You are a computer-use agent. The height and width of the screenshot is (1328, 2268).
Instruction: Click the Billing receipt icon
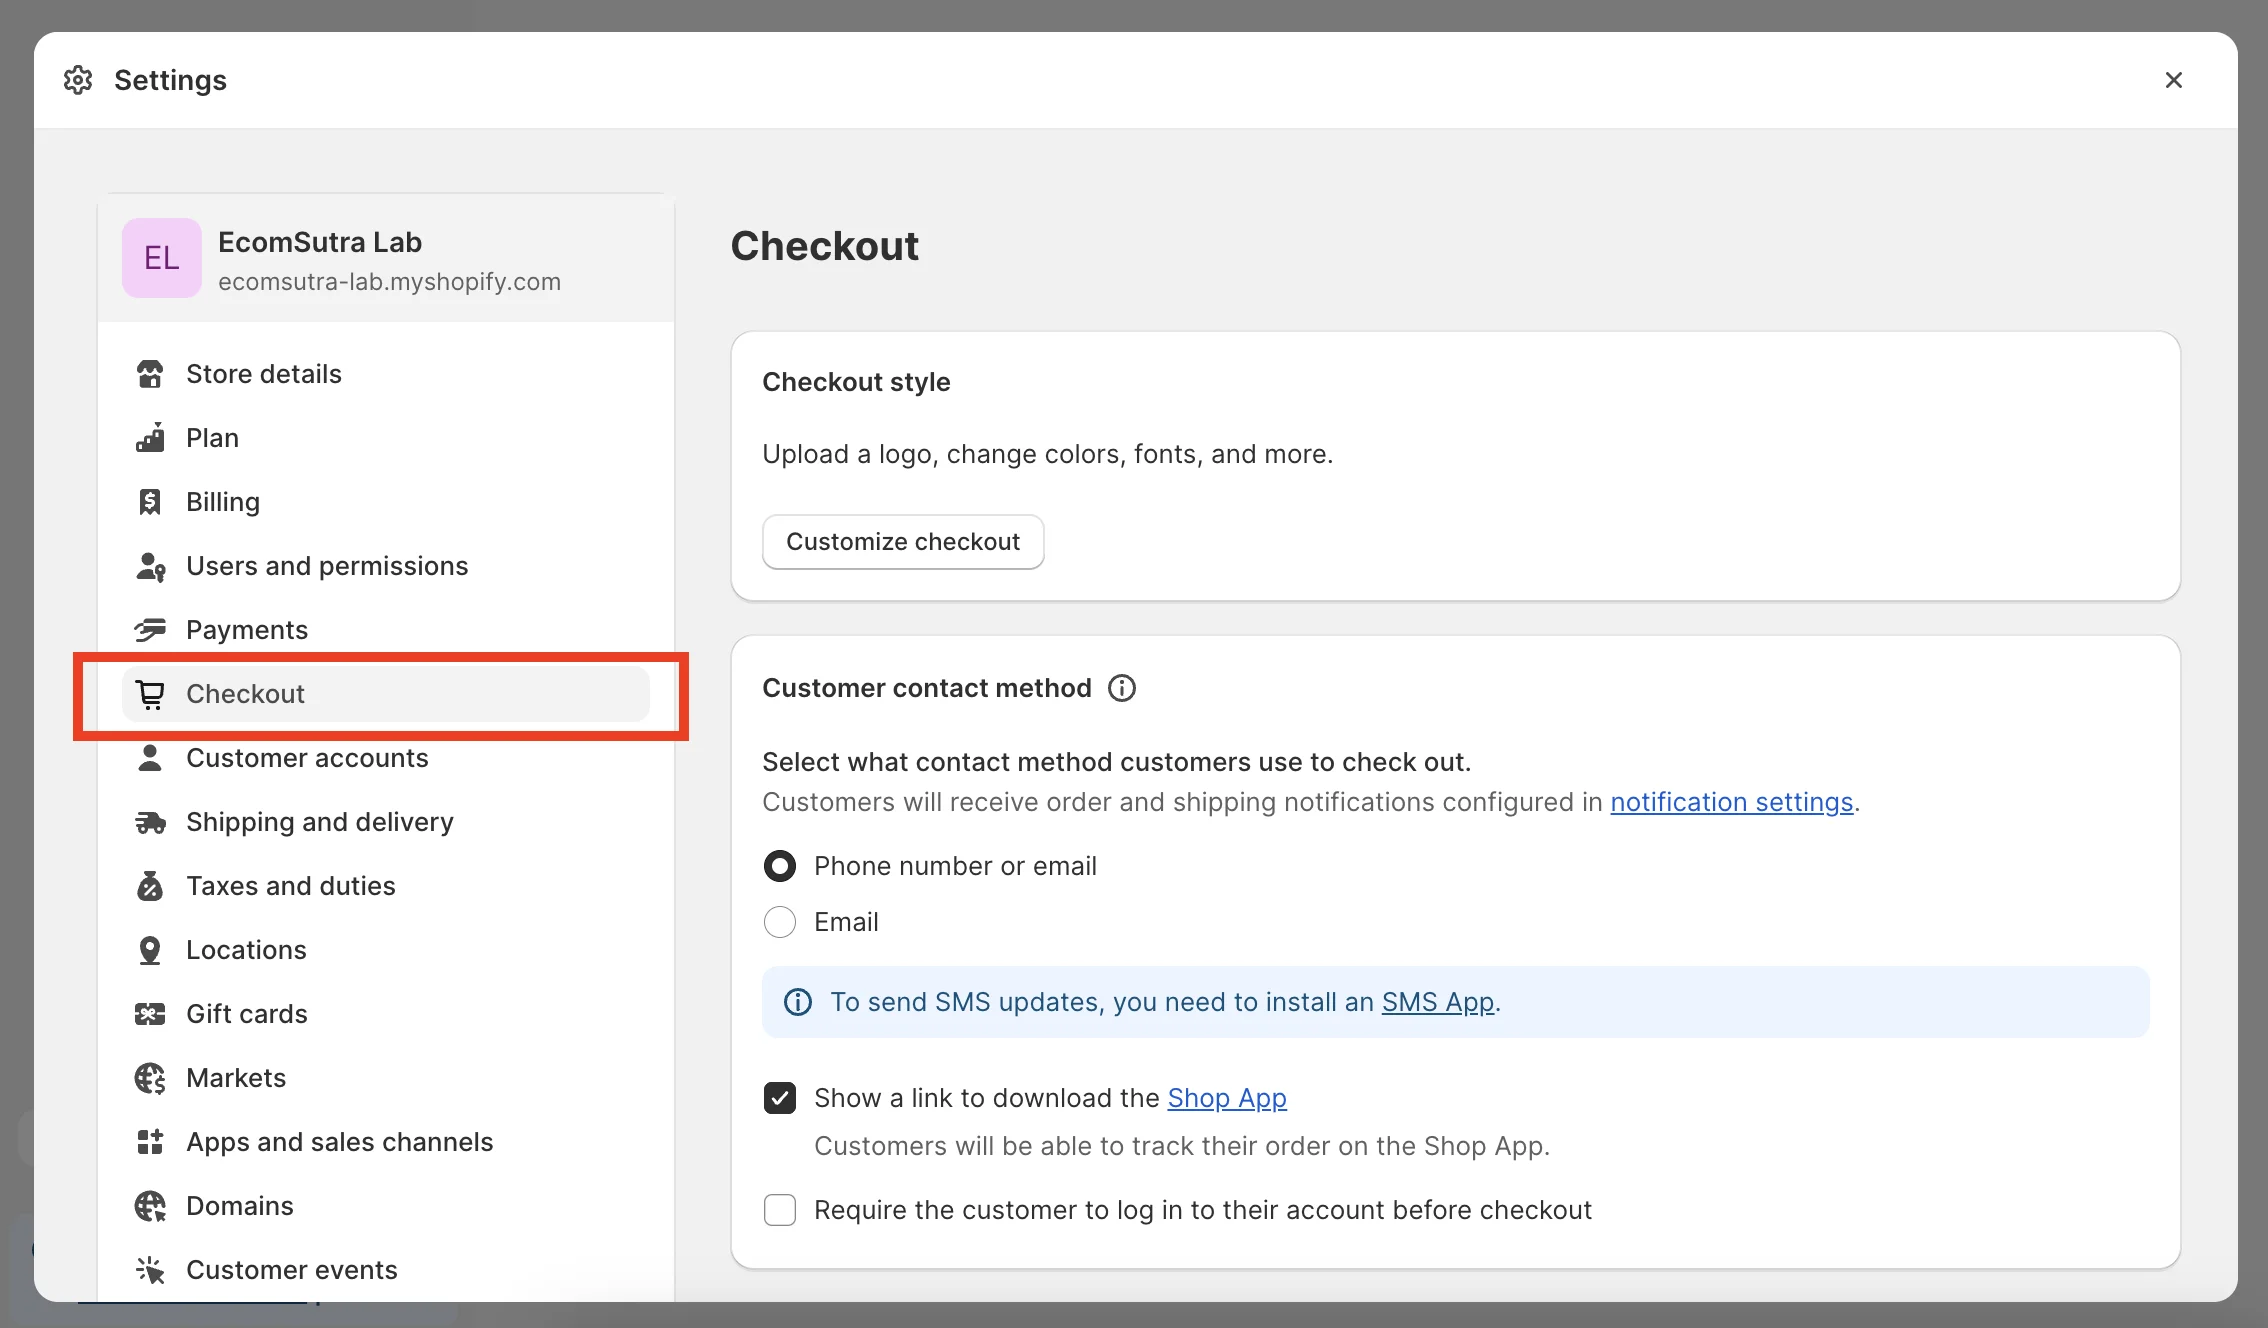pos(150,502)
